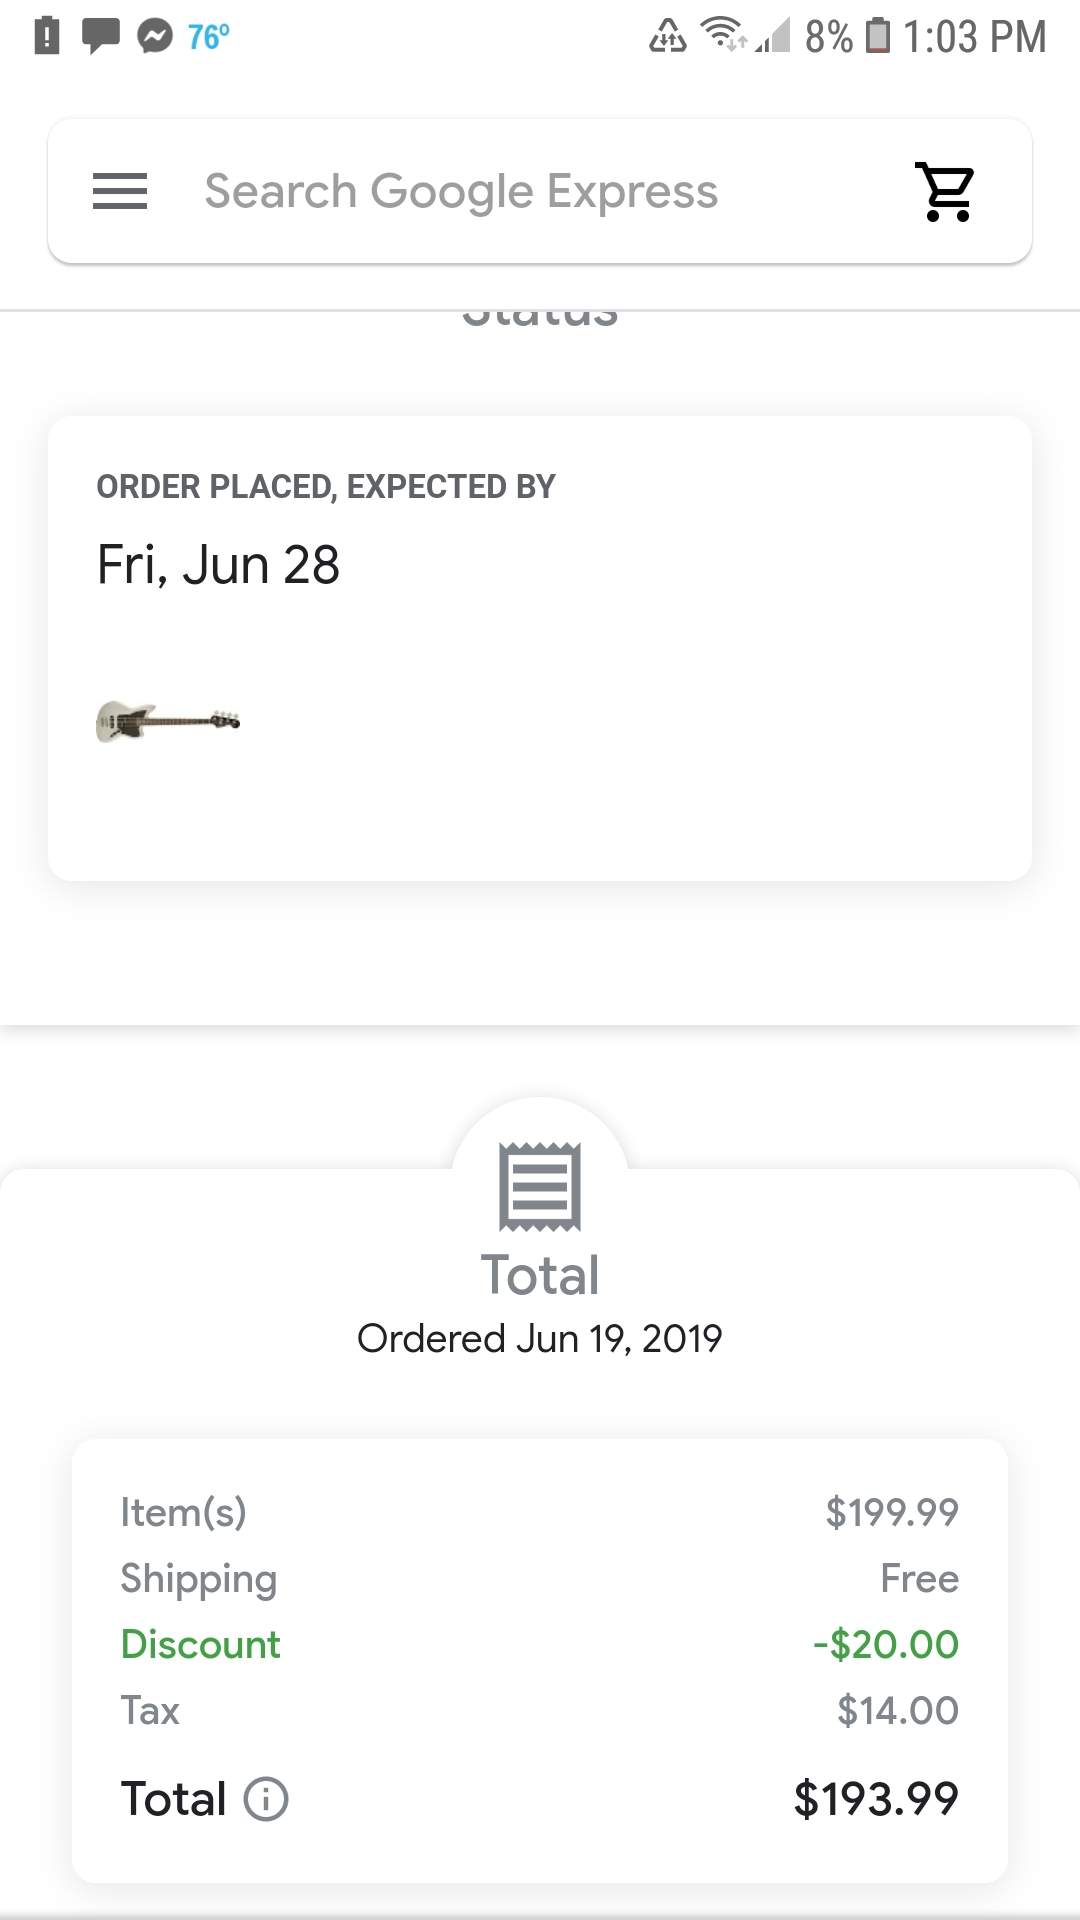Tap the Ordered Jun 19, 2019 text
This screenshot has width=1080, height=1920.
(x=540, y=1338)
